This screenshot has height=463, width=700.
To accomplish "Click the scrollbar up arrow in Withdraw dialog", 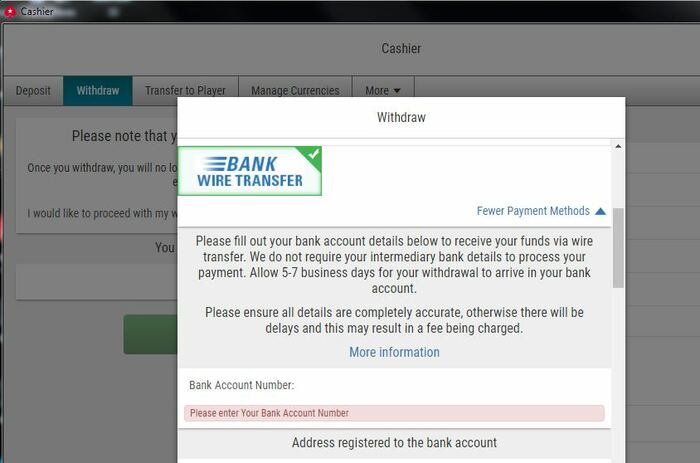I will click(618, 146).
